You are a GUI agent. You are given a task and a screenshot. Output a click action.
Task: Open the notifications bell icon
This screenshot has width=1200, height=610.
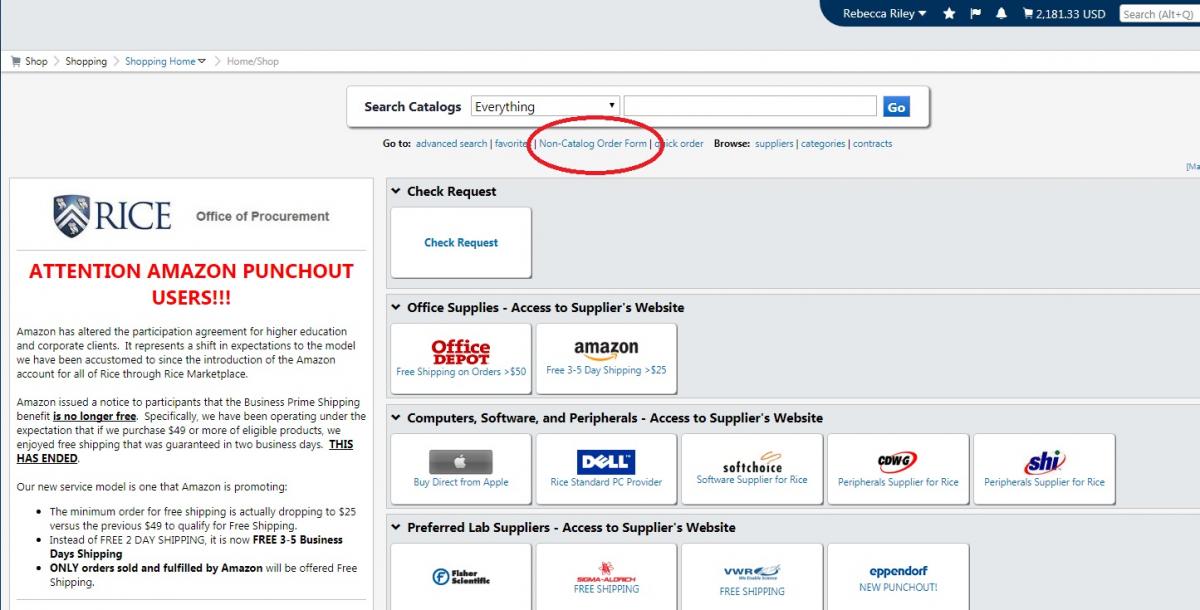coord(1001,14)
